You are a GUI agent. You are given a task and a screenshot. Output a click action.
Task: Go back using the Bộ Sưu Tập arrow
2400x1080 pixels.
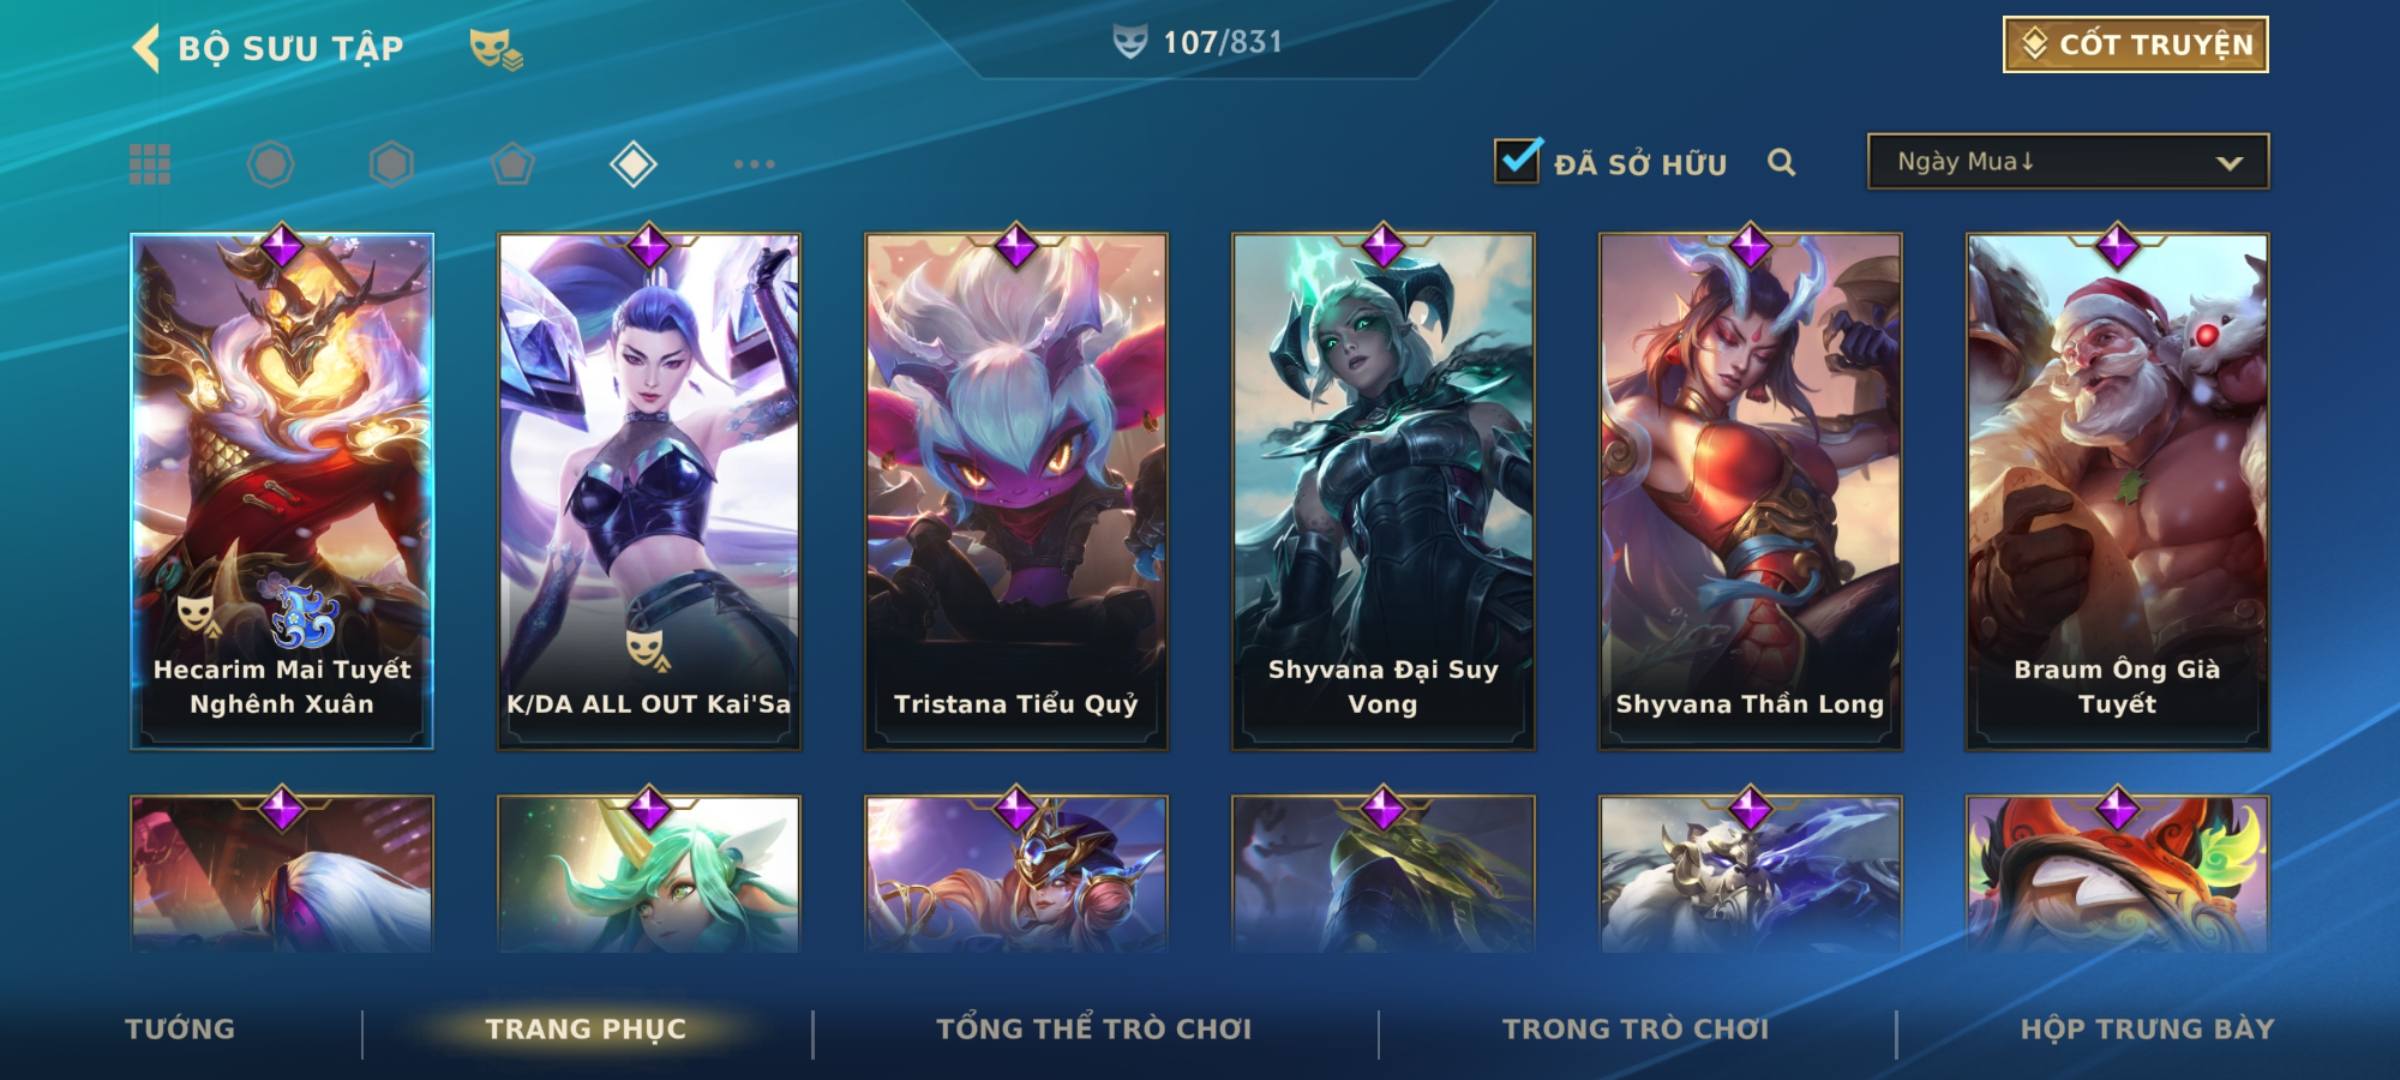tap(146, 48)
